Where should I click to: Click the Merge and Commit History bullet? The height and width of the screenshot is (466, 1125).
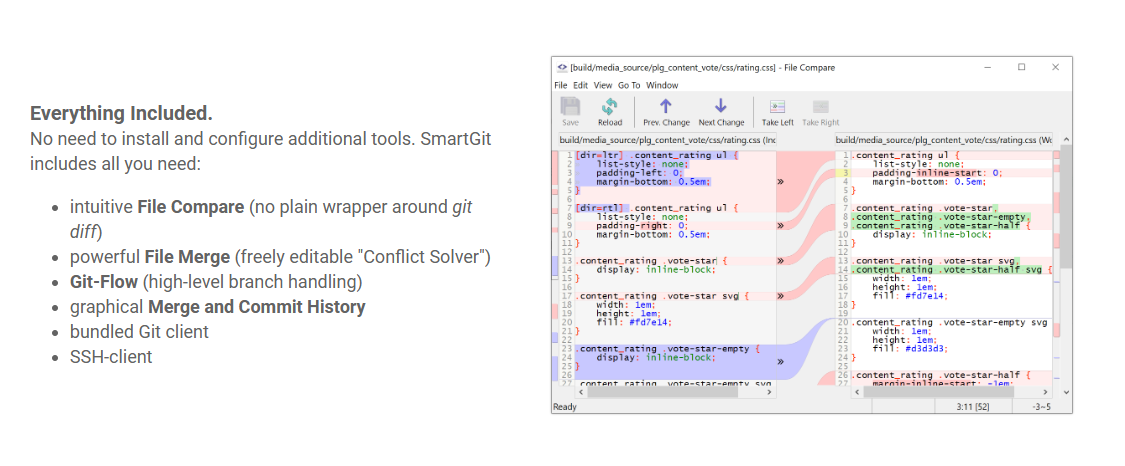click(x=217, y=307)
